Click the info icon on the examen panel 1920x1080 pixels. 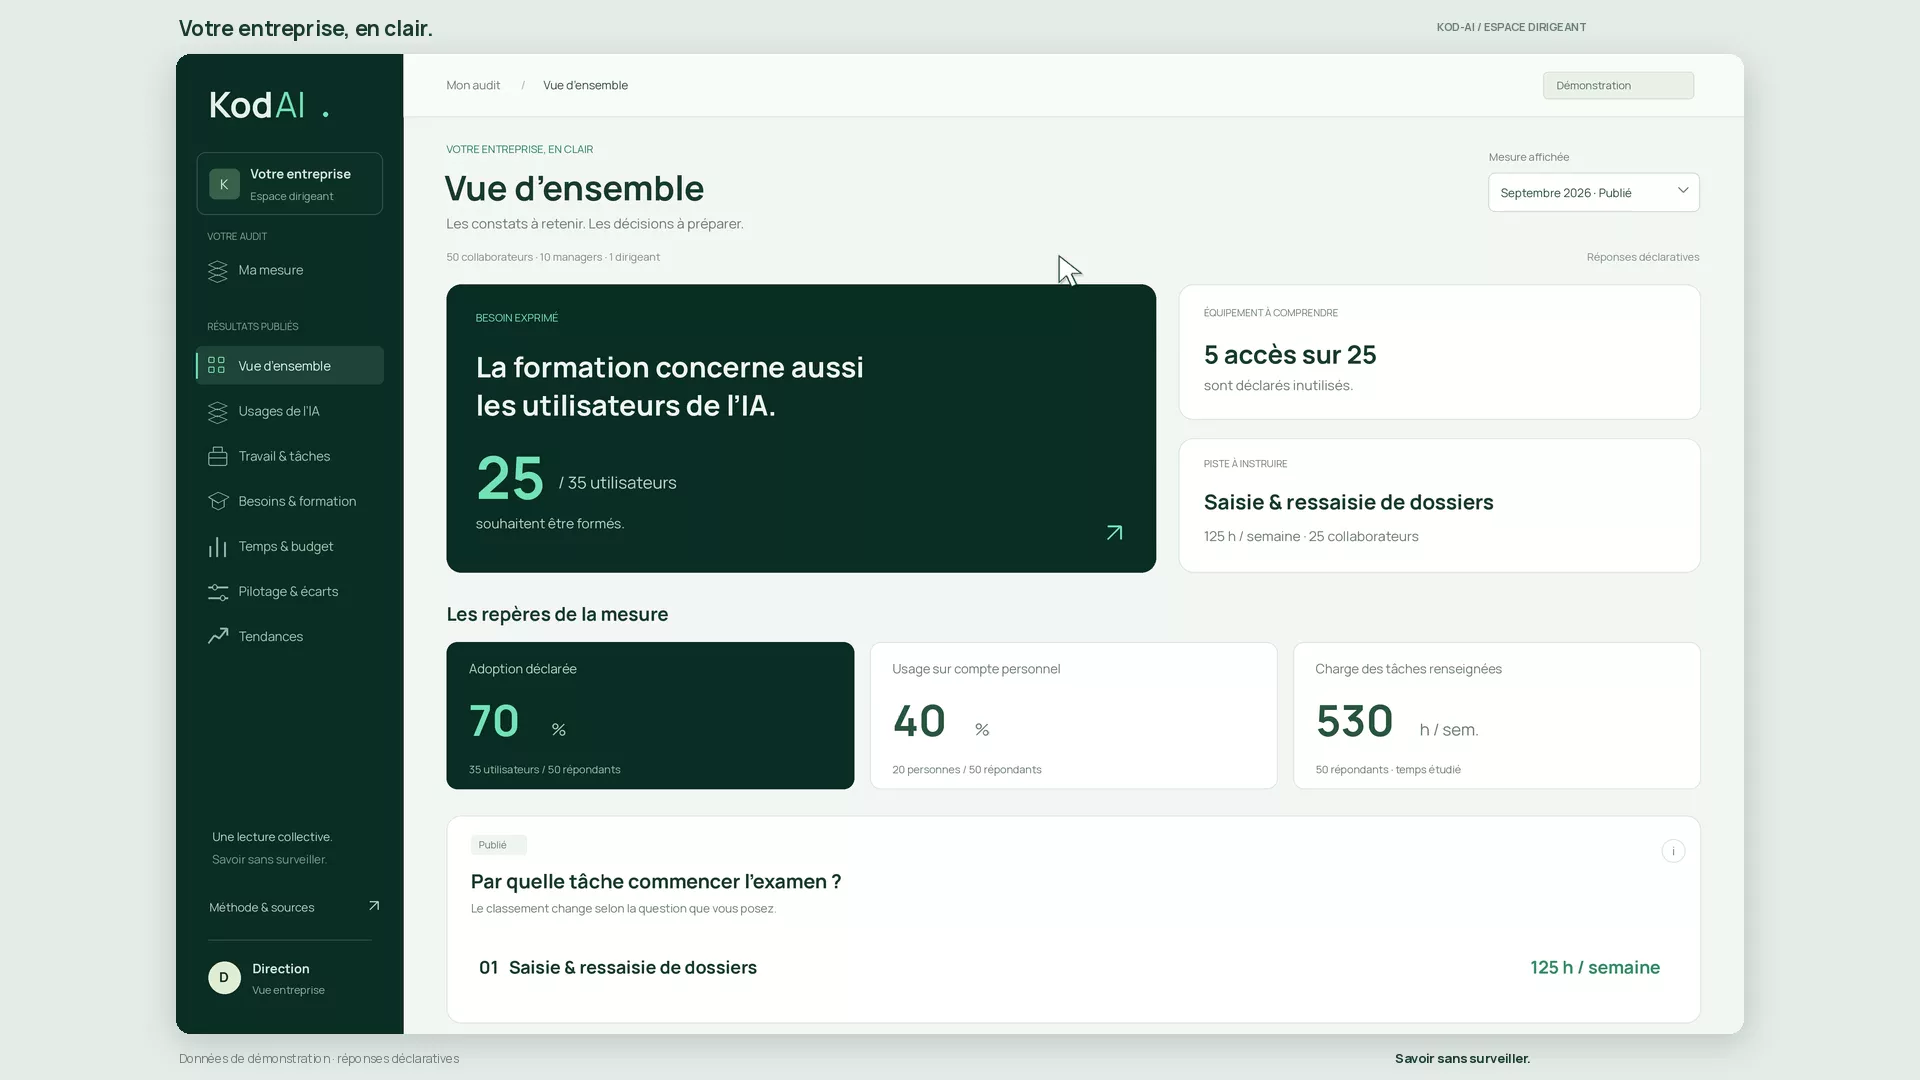tap(1673, 851)
